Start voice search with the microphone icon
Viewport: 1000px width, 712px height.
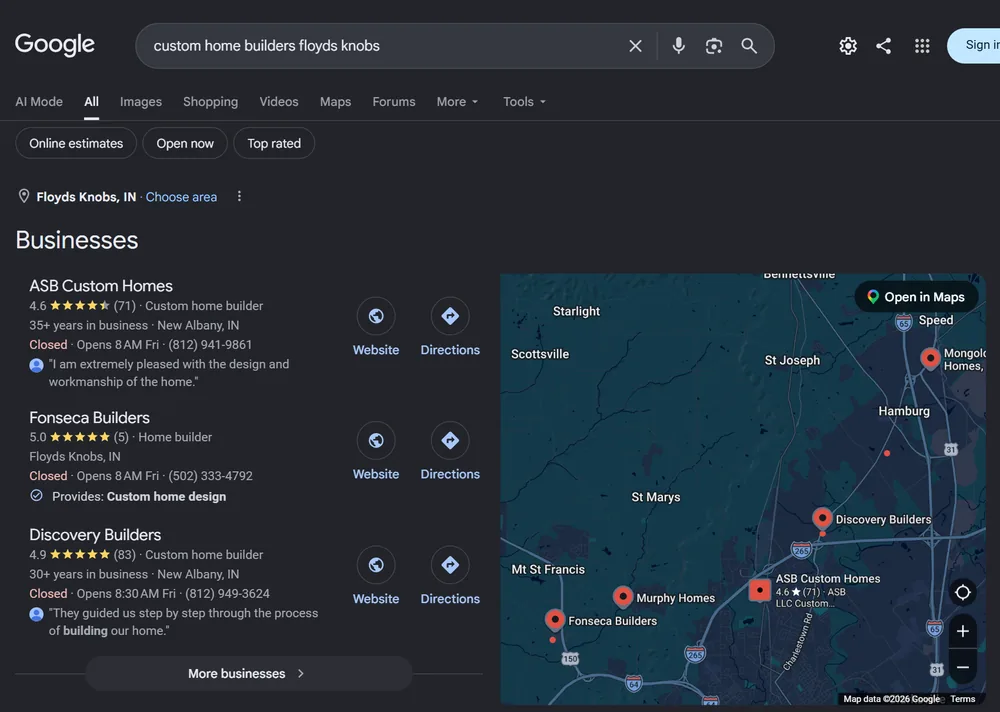pyautogui.click(x=679, y=46)
